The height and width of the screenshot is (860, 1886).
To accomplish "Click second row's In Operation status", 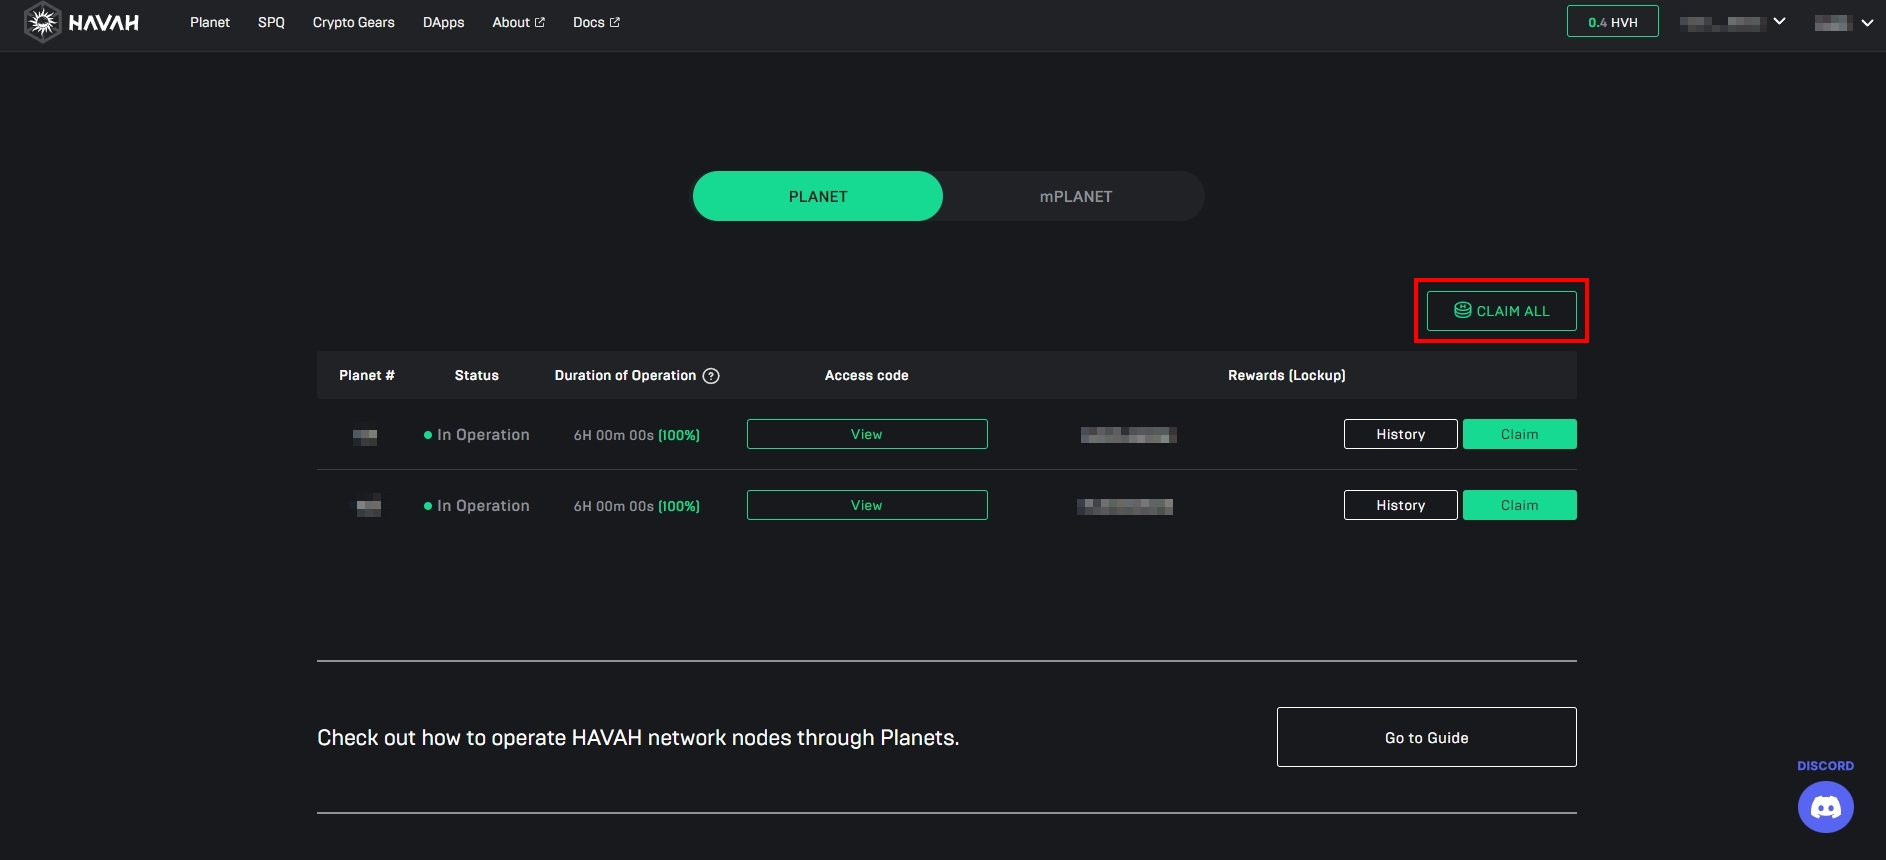I will (476, 506).
